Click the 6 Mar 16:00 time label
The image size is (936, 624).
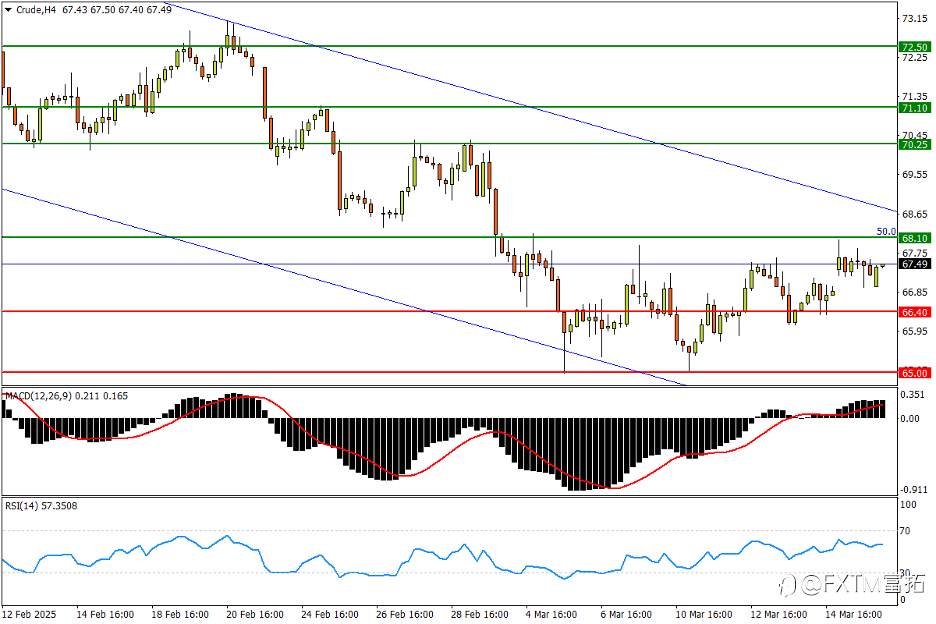pos(626,613)
